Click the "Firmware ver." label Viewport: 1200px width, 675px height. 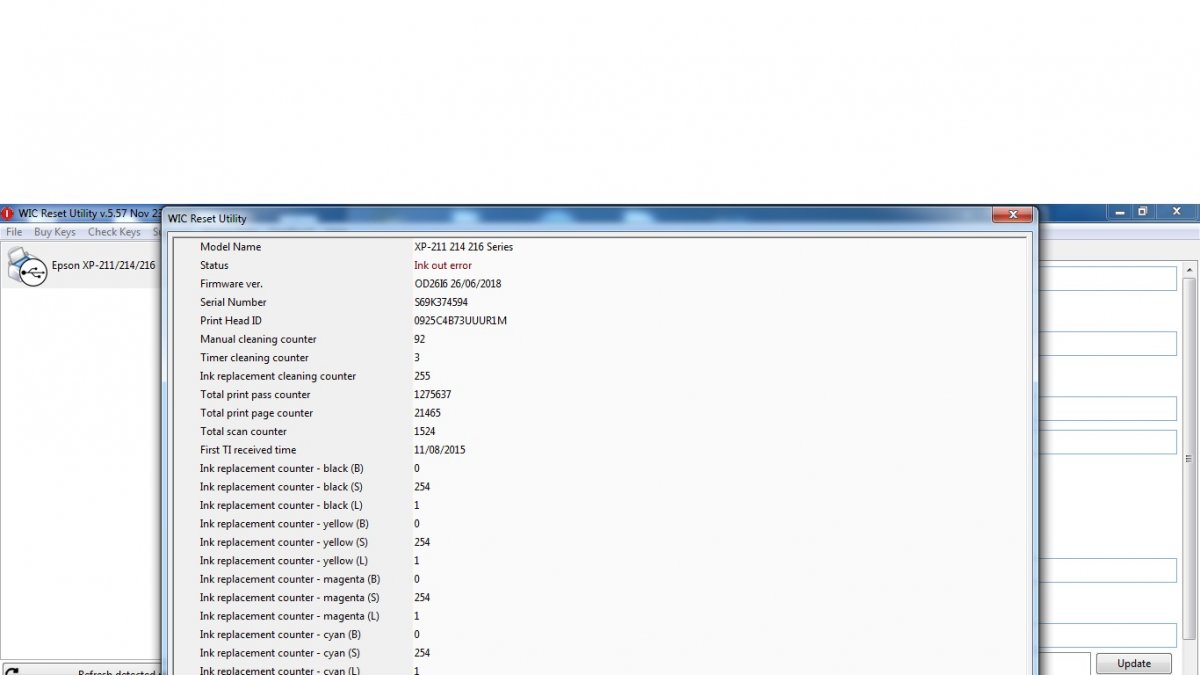(231, 284)
